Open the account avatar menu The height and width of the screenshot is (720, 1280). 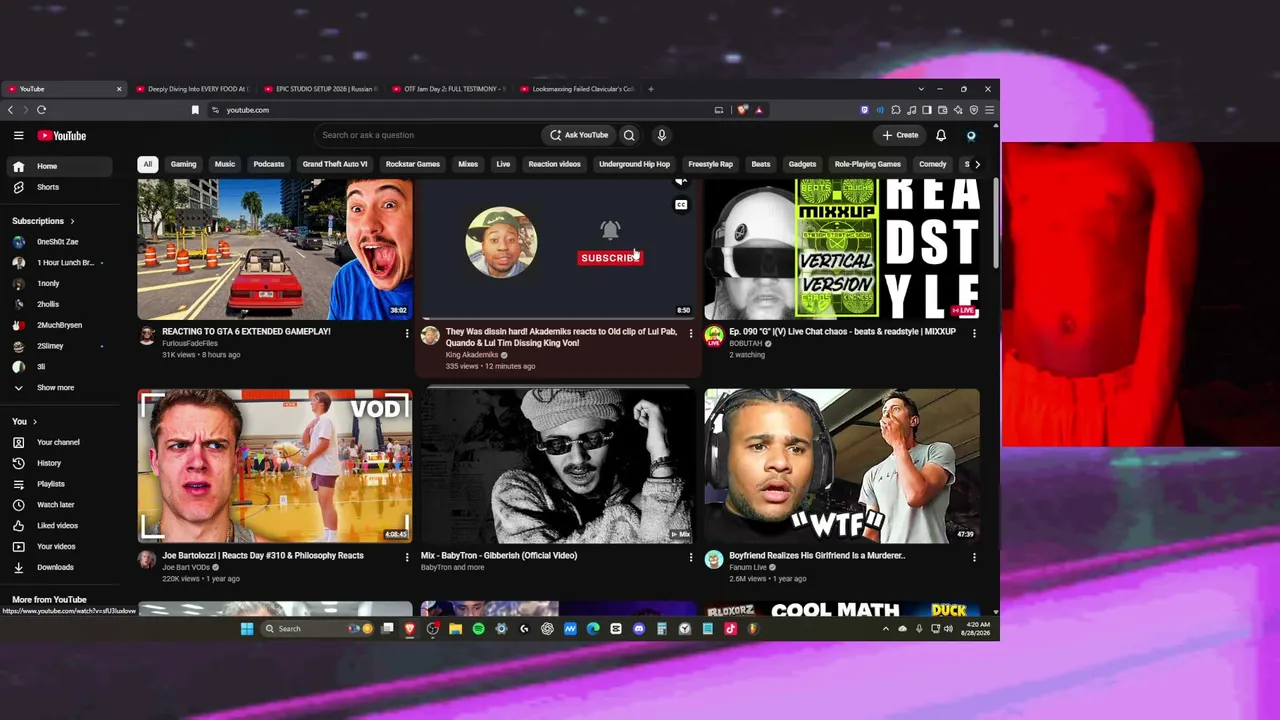[971, 135]
